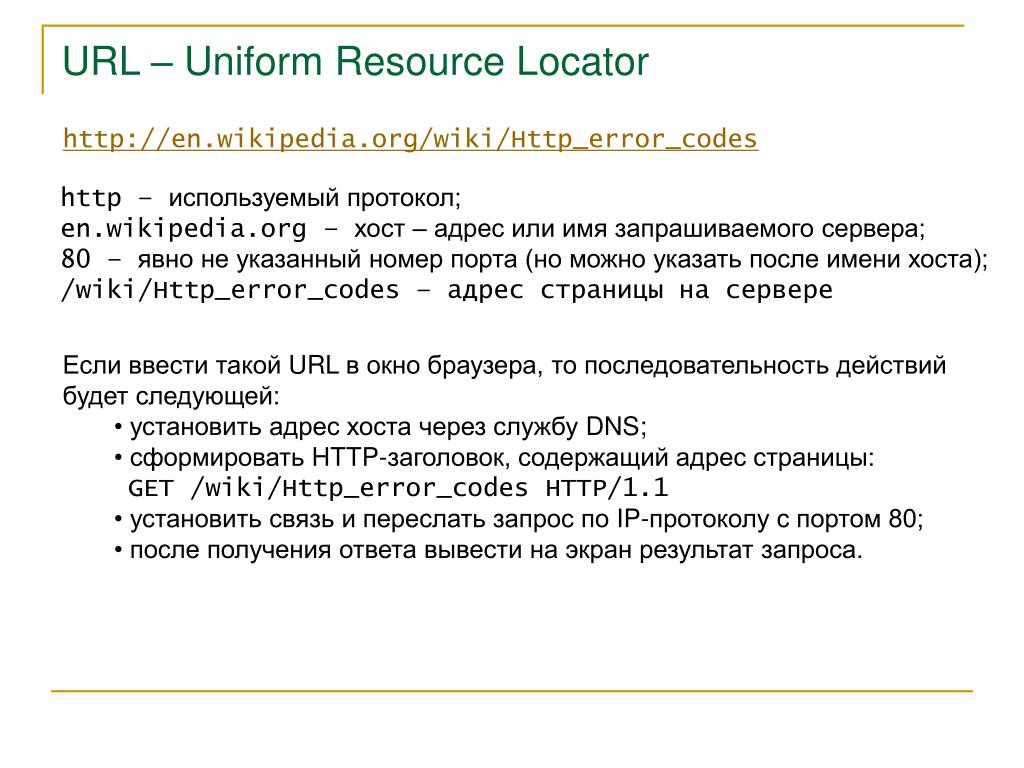Select bullet 'установить адрес хоста через службу DNS;'
This screenshot has width=1024, height=768.
click(x=380, y=427)
